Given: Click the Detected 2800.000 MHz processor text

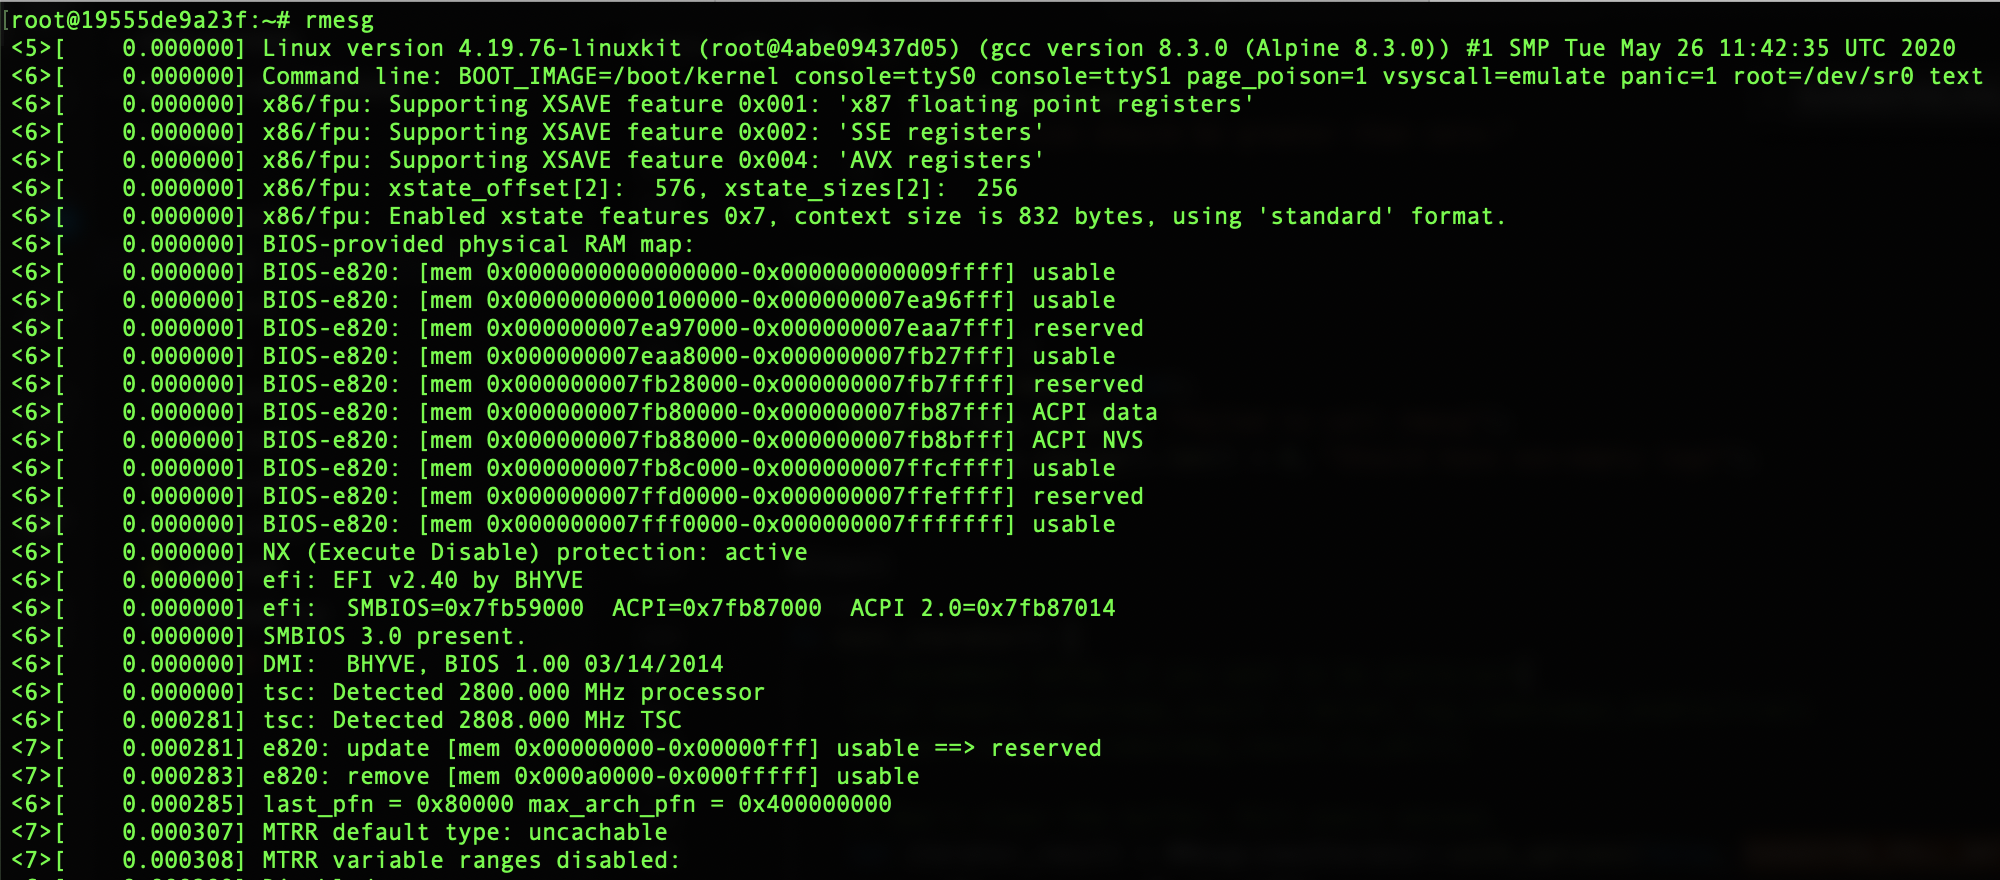Looking at the screenshot, I should (x=548, y=692).
